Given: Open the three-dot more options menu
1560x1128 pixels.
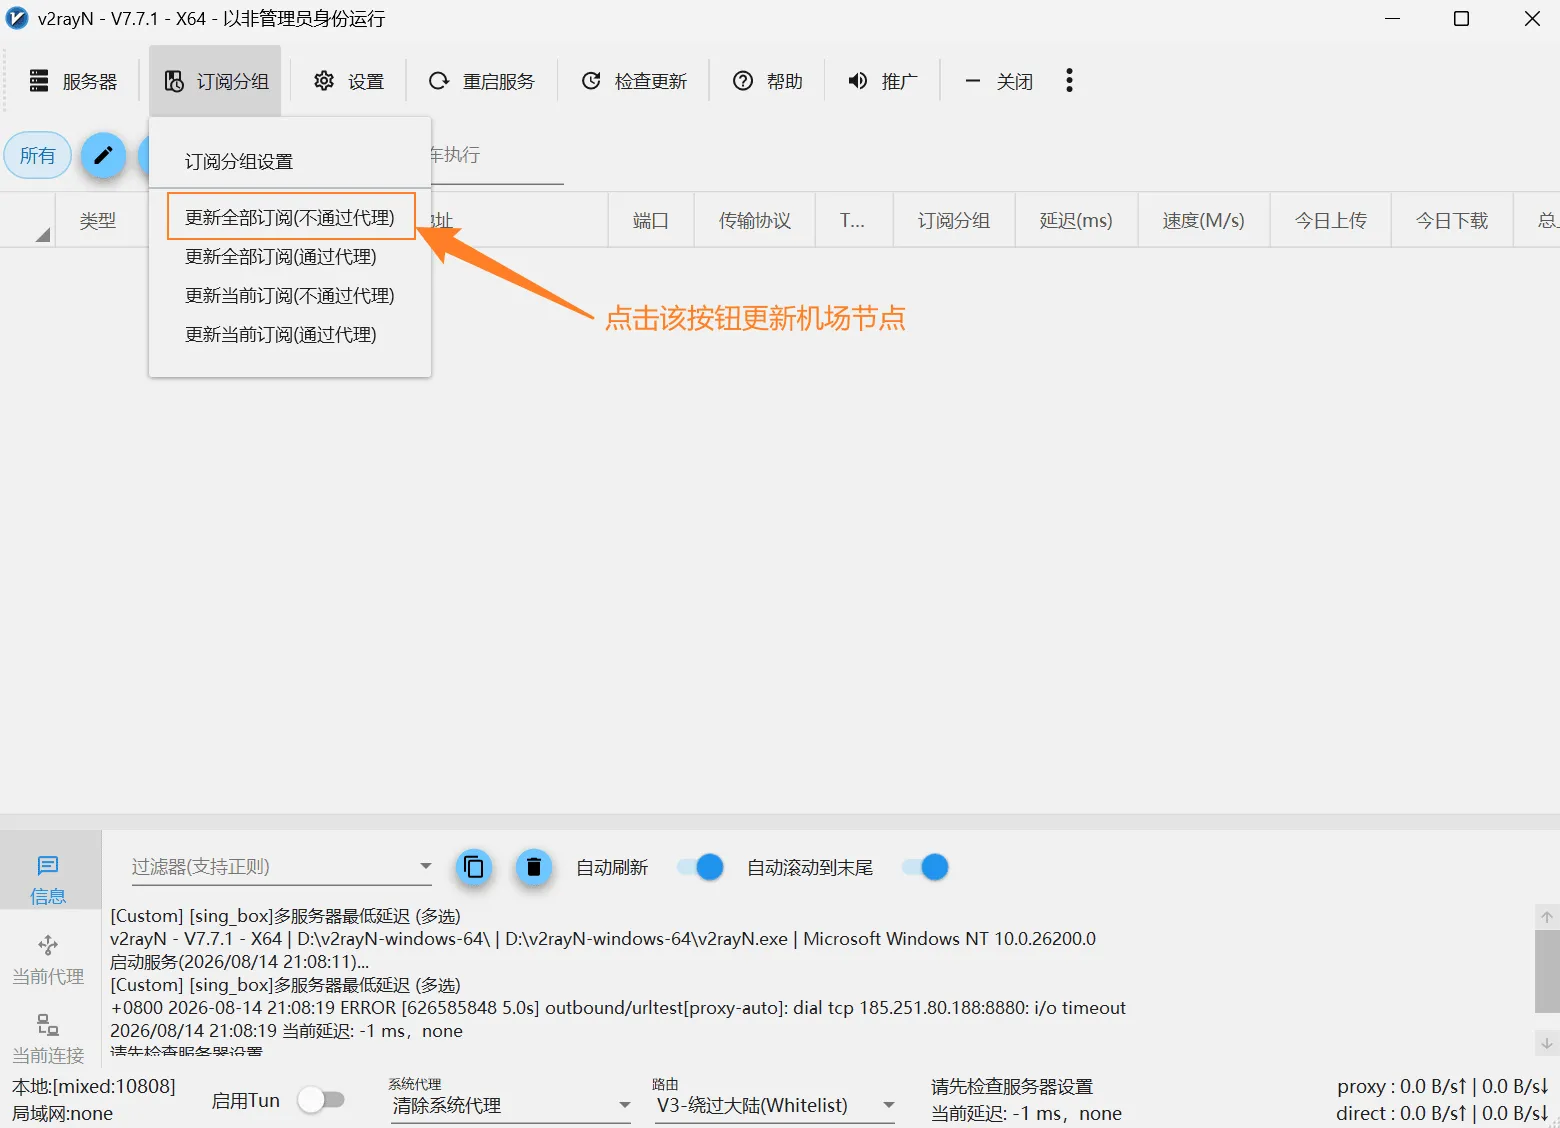Looking at the screenshot, I should point(1069,81).
